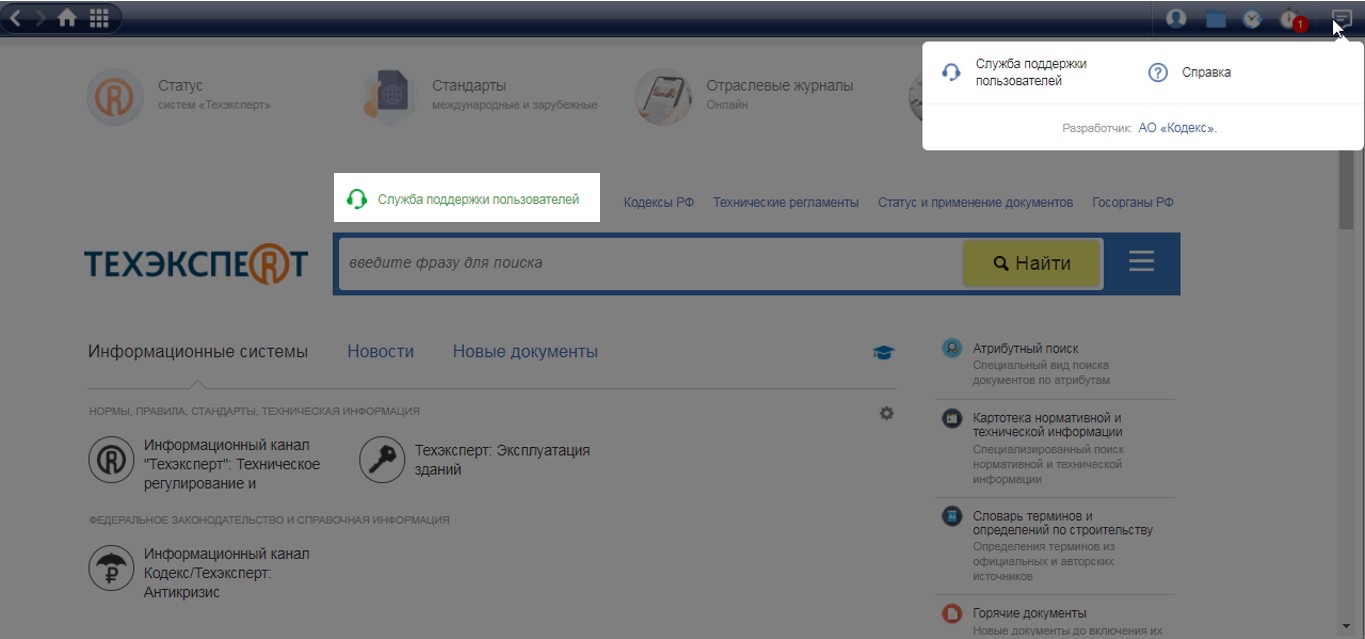Open the Стандарты международные и зарубежные tile

click(480, 96)
